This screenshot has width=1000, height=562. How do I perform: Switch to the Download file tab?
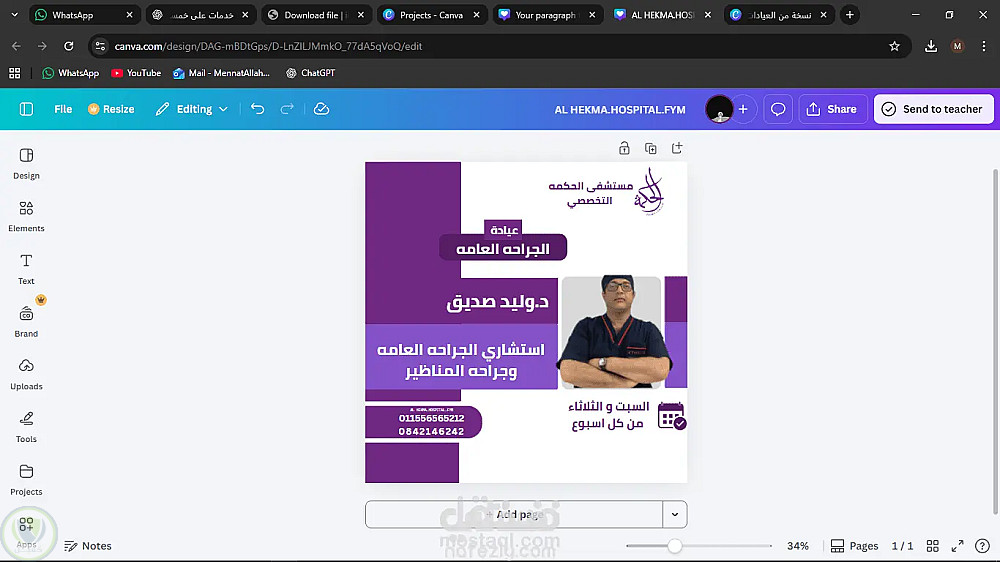pos(315,15)
